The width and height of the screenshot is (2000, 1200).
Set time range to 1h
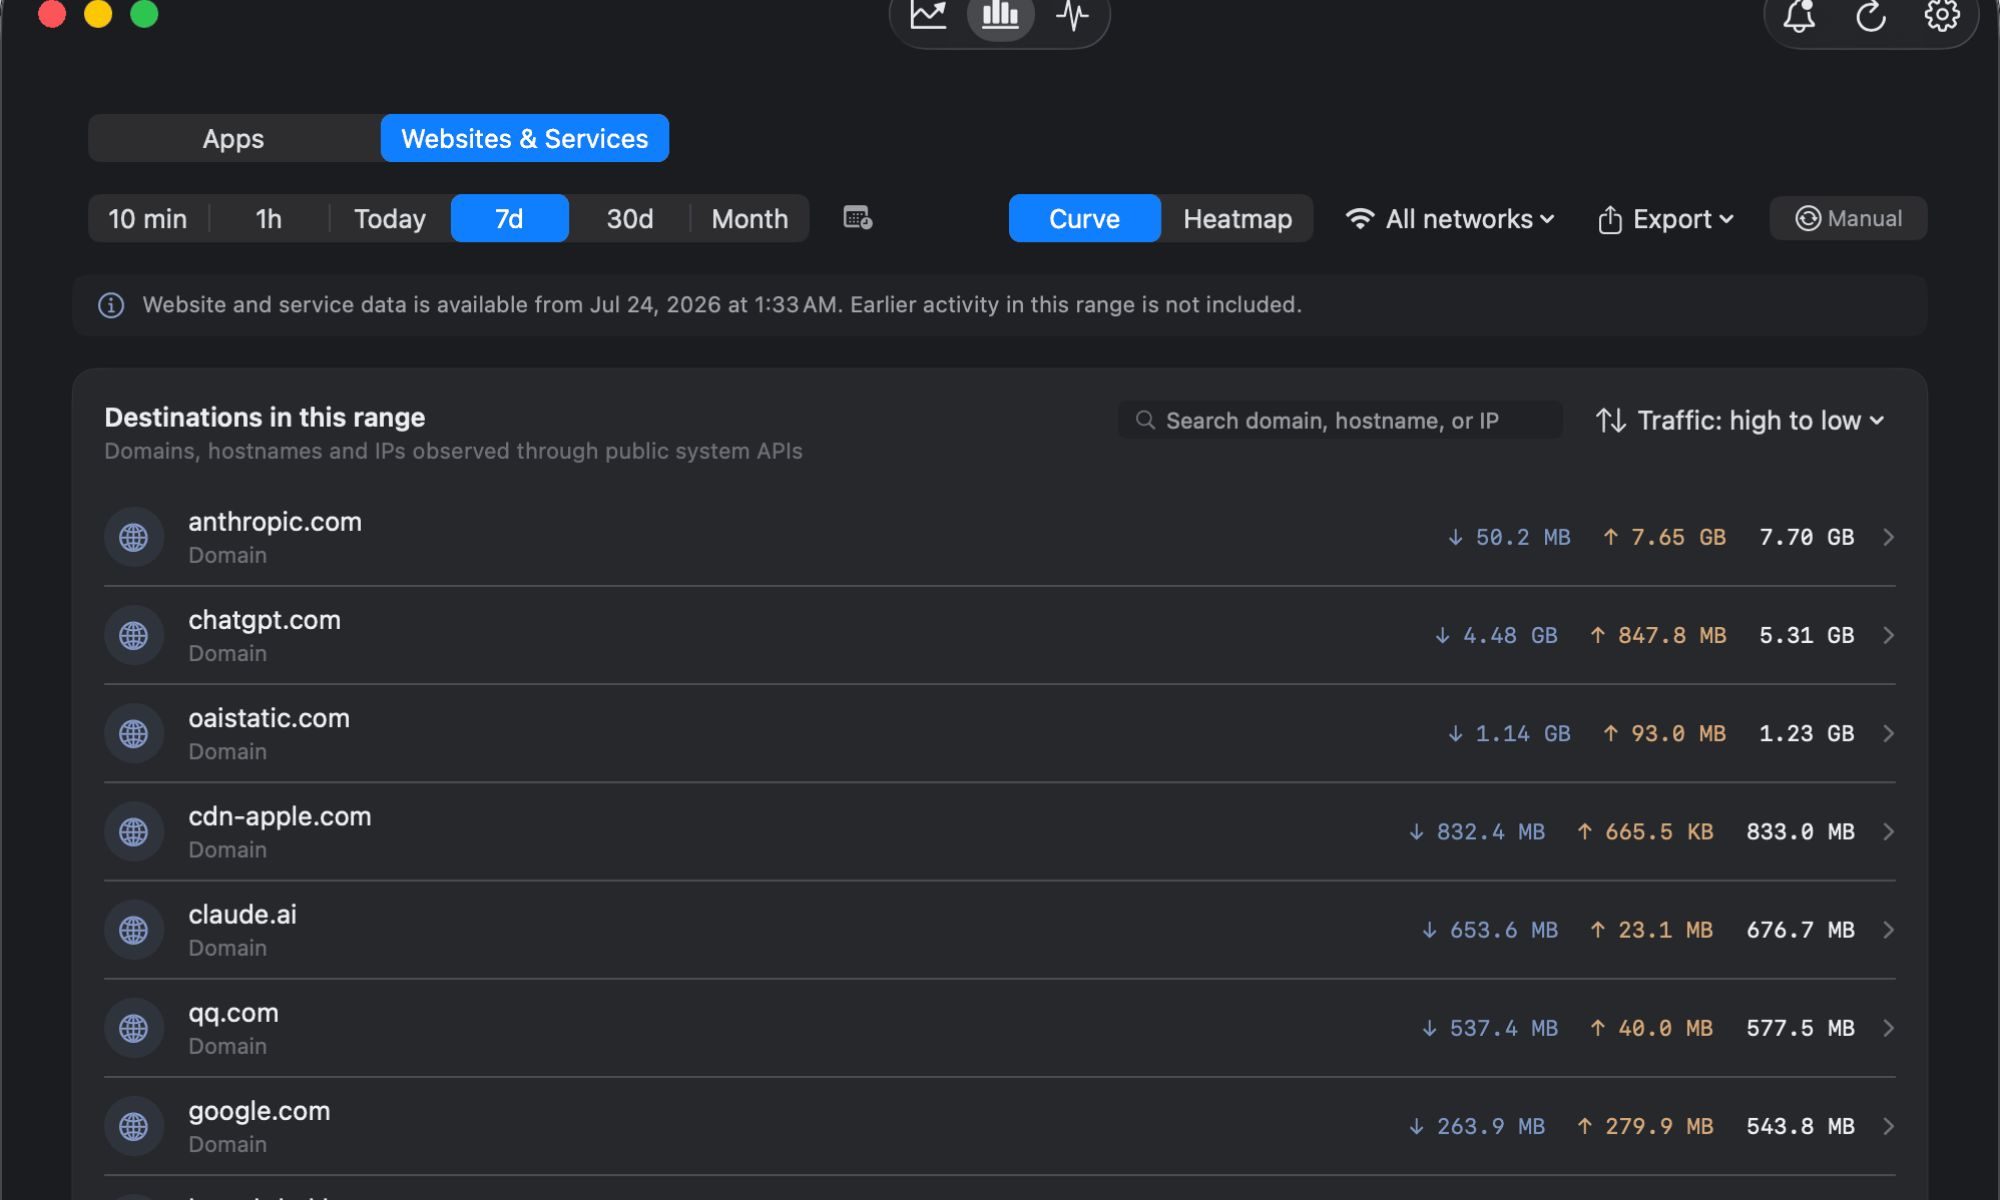click(x=269, y=218)
